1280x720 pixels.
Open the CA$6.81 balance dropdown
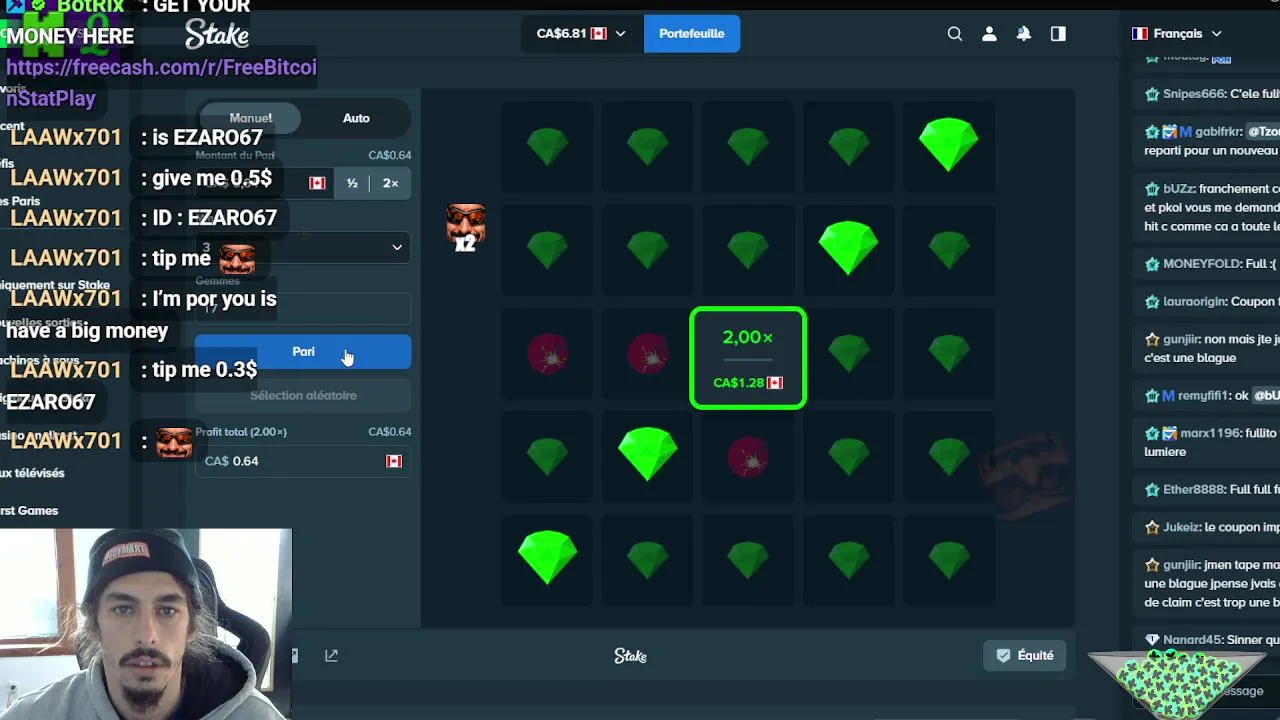click(581, 34)
